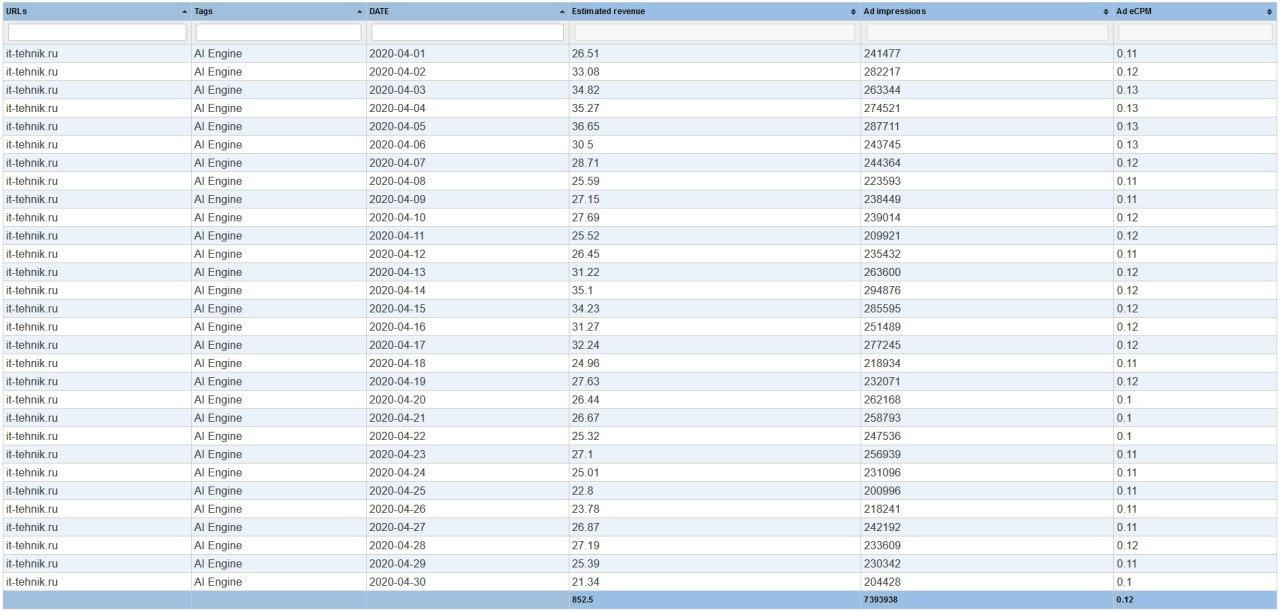Viewport: 1280px width, 612px height.
Task: Click it-tehnik.ru in the 2020-04-15 row
Action: (32, 309)
